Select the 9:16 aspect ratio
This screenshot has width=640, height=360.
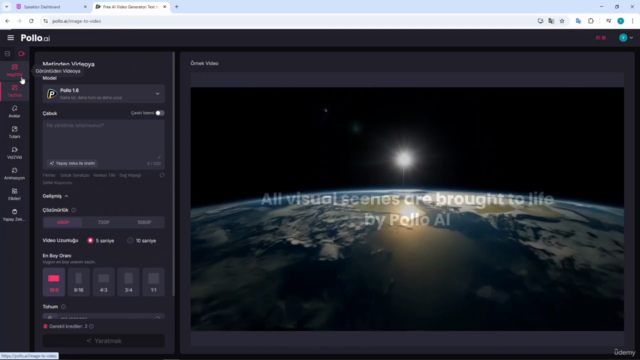pyautogui.click(x=79, y=282)
